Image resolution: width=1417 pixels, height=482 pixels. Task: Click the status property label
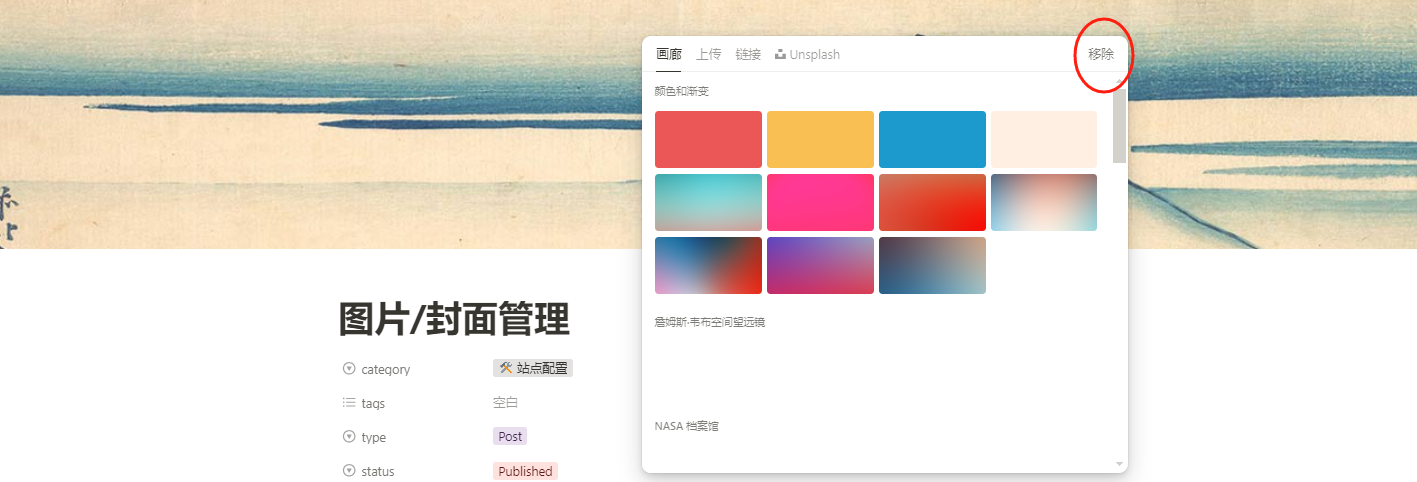(x=378, y=471)
